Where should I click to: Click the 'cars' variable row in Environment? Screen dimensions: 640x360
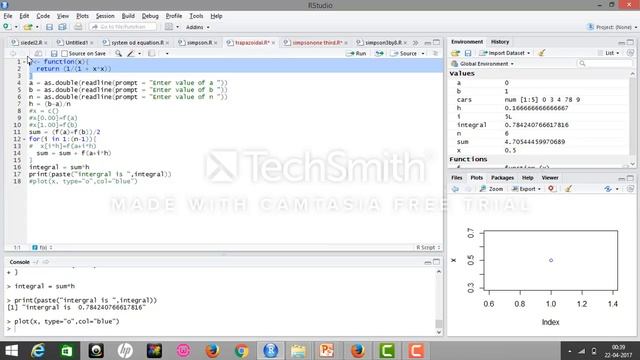[x=538, y=100]
